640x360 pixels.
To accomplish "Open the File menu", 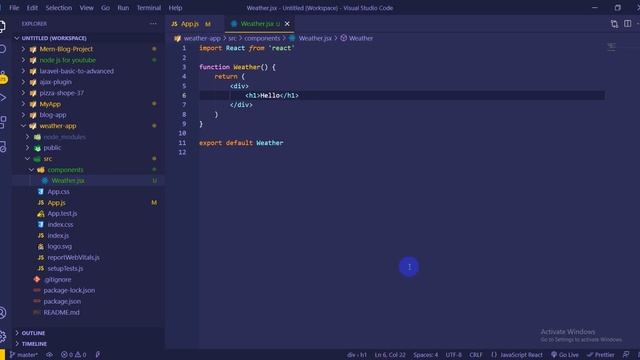I will (x=14, y=8).
